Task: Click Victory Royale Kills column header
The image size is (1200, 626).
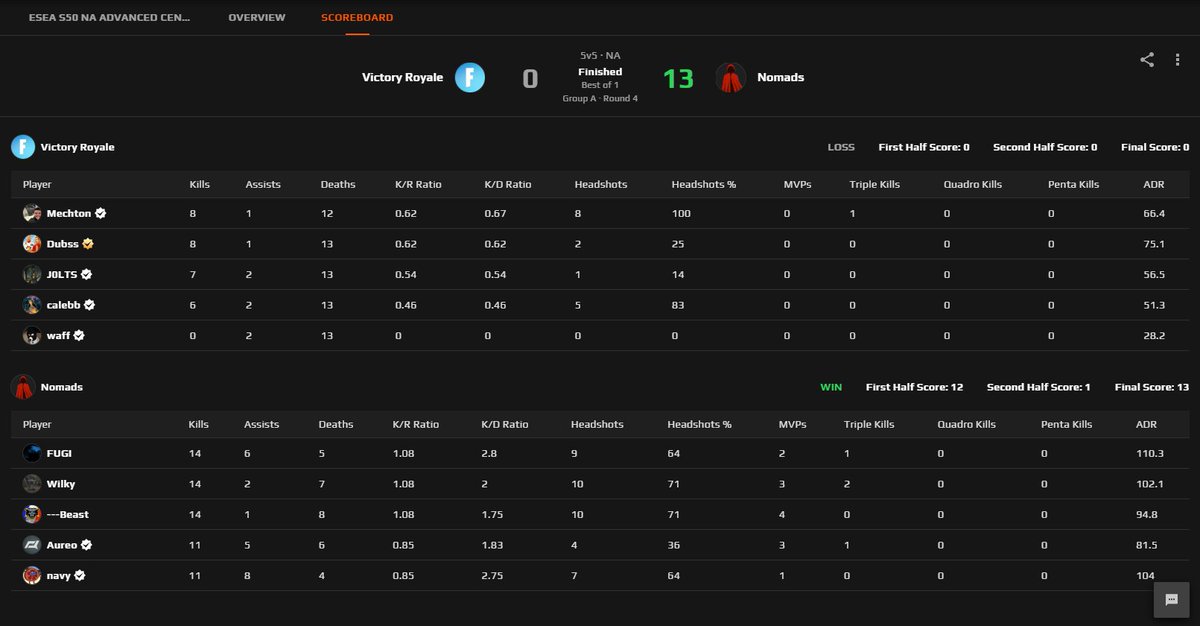Action: click(200, 184)
